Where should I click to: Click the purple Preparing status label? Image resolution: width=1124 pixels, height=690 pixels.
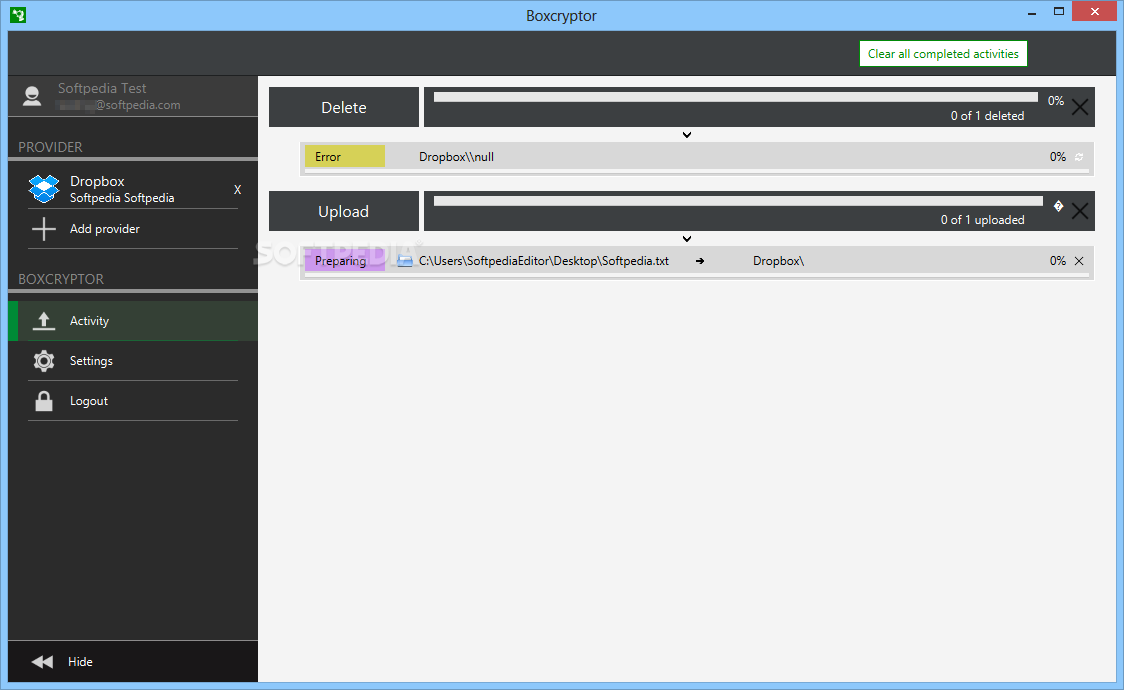coord(345,261)
